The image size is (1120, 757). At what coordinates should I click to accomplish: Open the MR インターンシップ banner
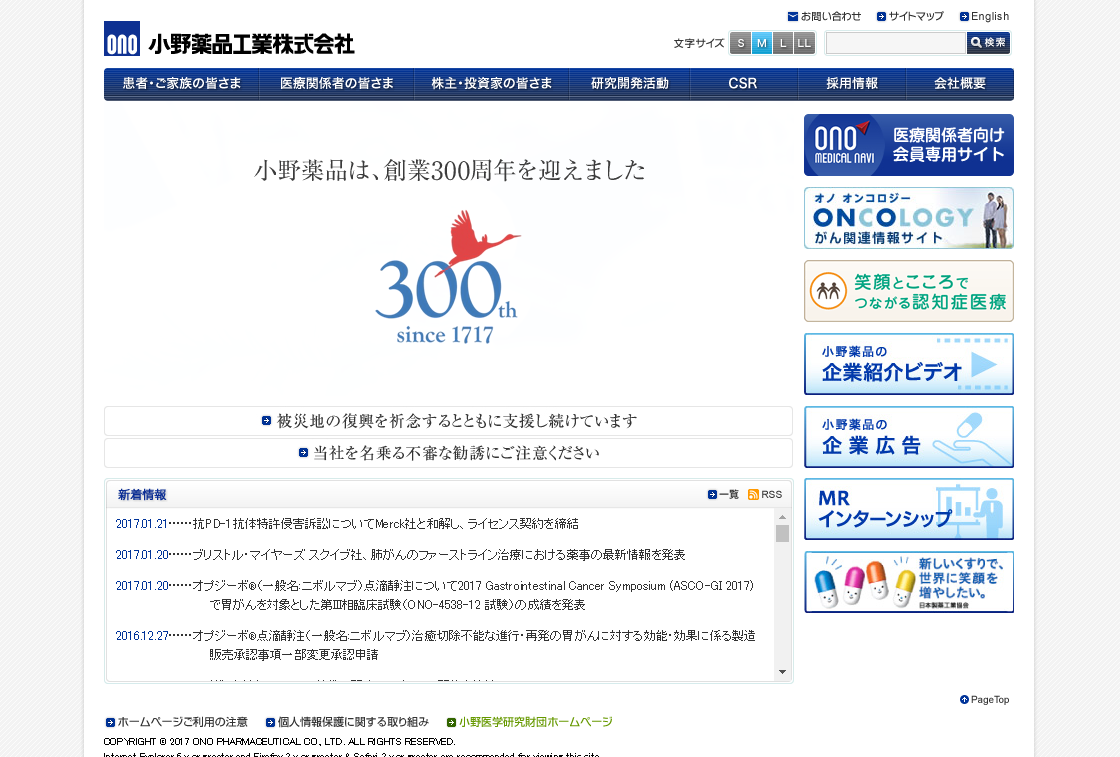point(909,509)
